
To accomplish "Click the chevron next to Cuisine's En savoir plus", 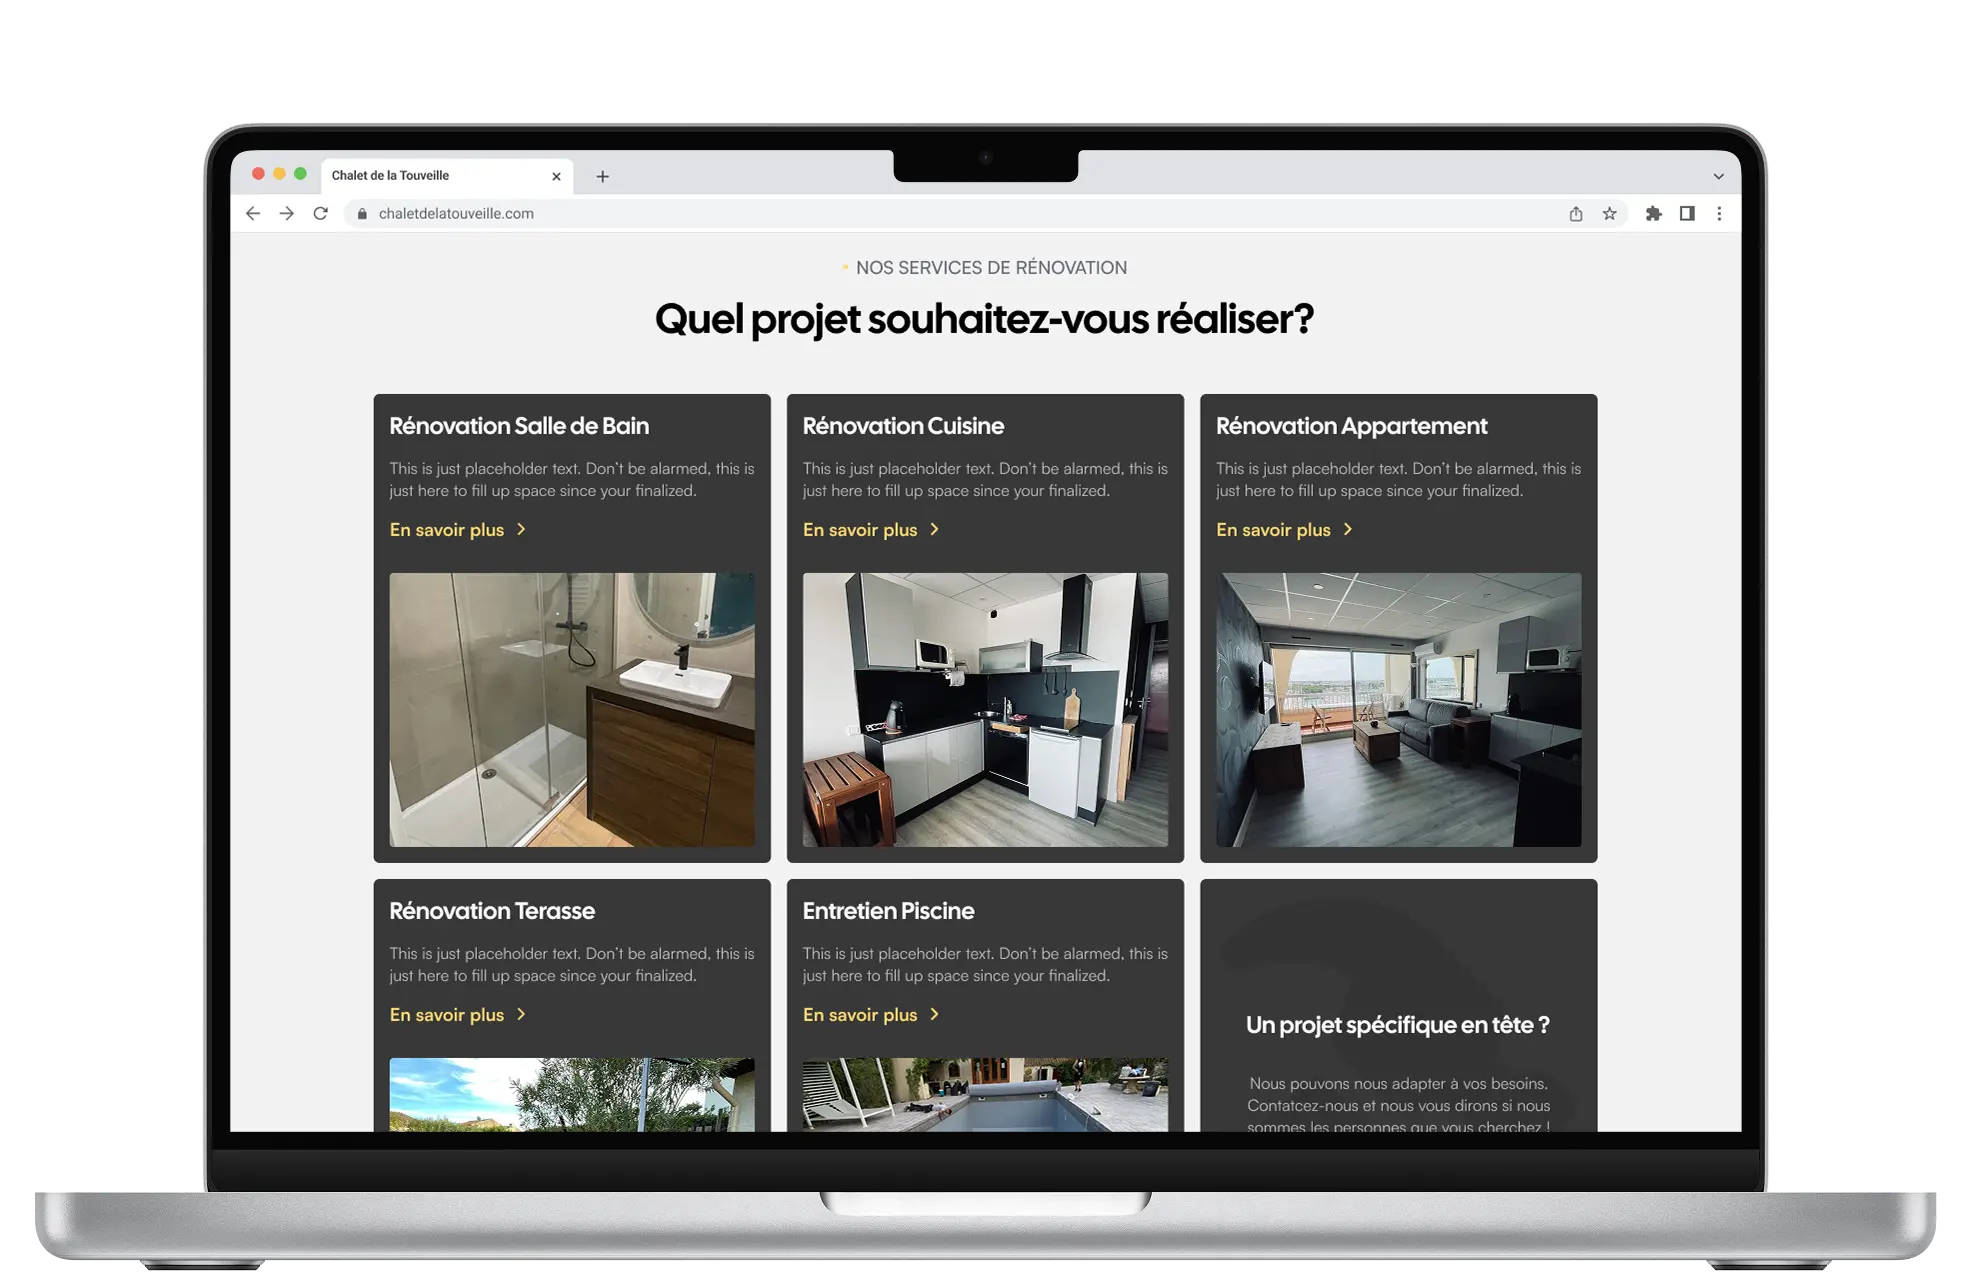I will [934, 530].
